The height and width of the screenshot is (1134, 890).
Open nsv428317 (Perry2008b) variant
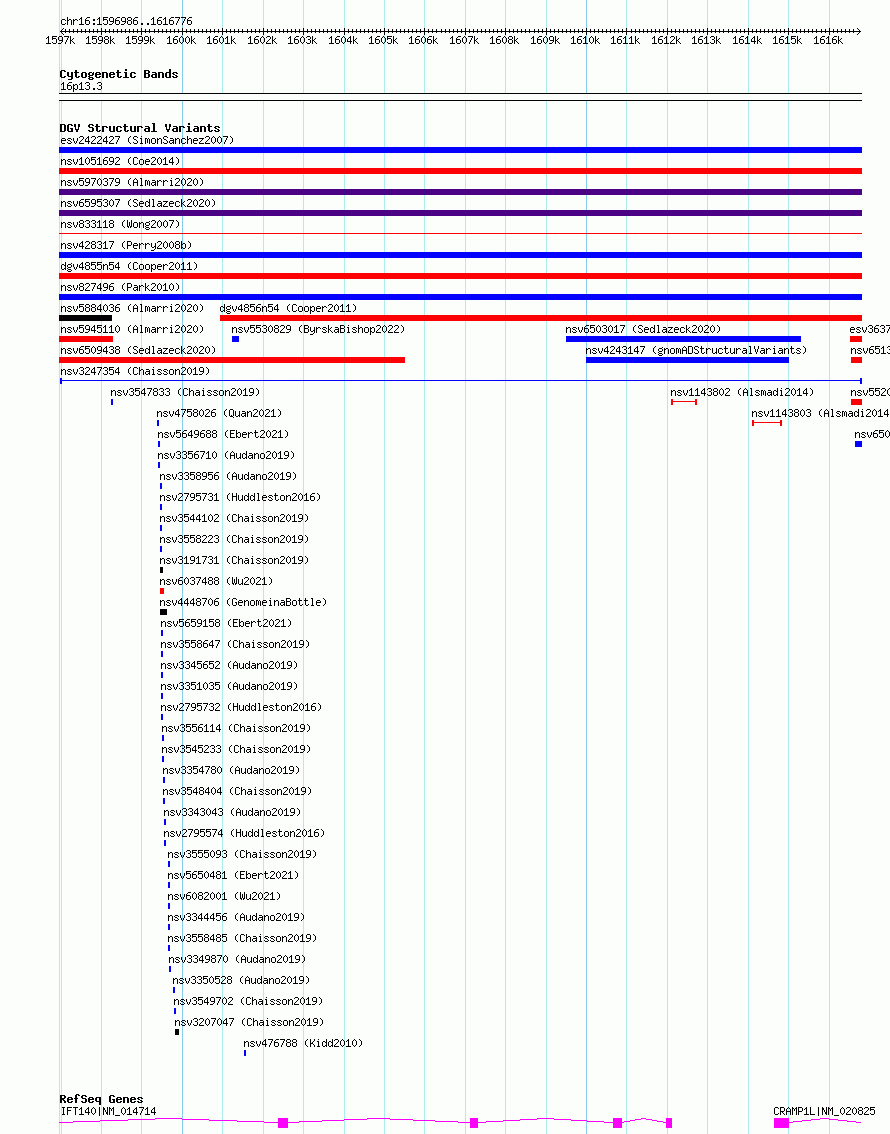tap(126, 245)
